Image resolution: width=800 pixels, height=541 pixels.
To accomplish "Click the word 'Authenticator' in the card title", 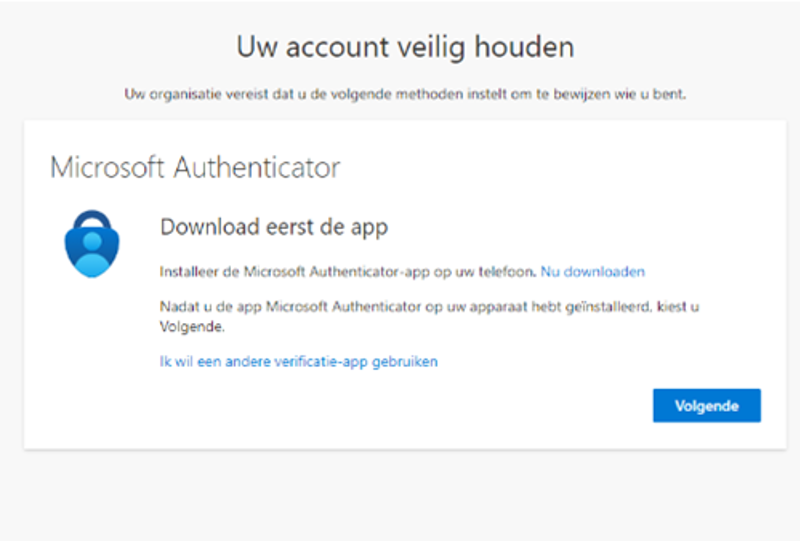I will 257,167.
